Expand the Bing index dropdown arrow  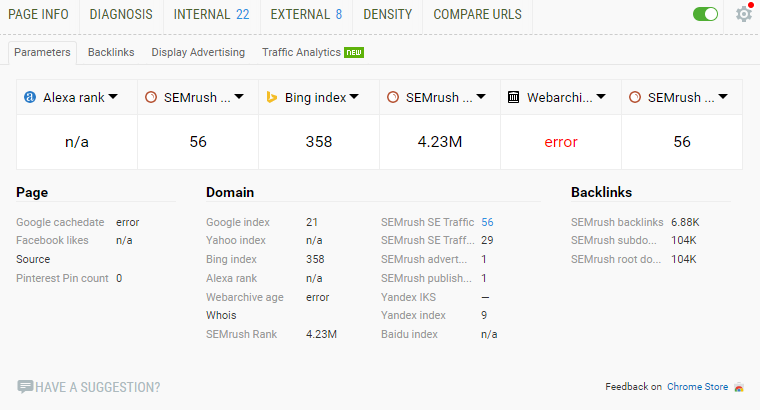point(354,97)
